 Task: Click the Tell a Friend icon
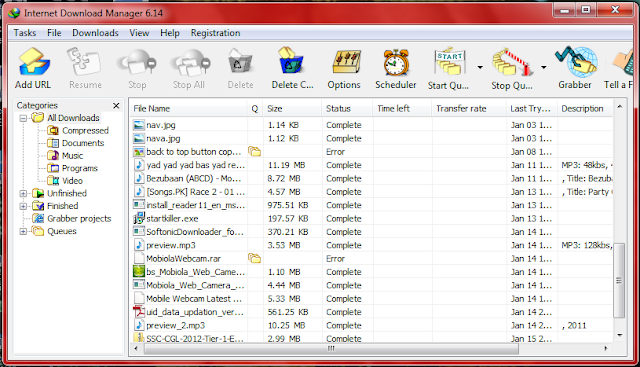tap(623, 62)
